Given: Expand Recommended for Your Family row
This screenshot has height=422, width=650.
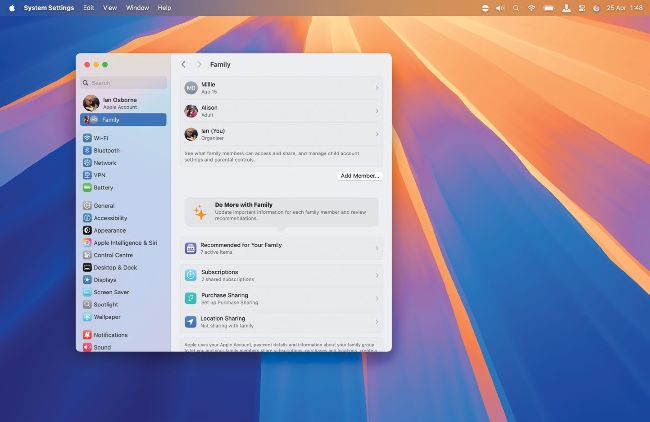Looking at the screenshot, I should [x=280, y=247].
